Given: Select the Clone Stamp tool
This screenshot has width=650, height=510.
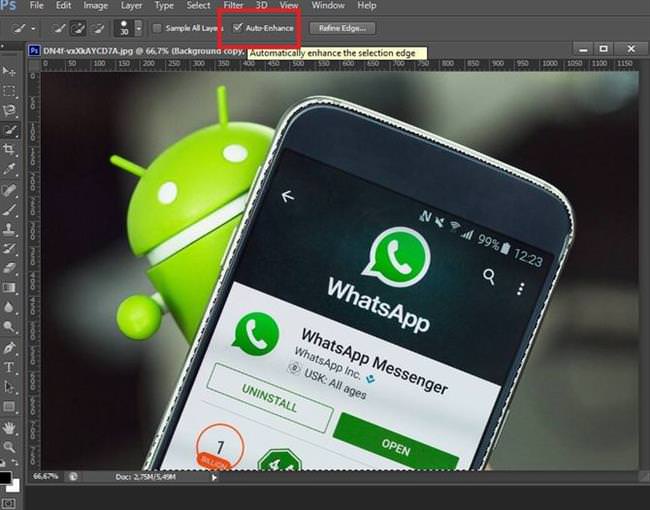Looking at the screenshot, I should (x=9, y=228).
